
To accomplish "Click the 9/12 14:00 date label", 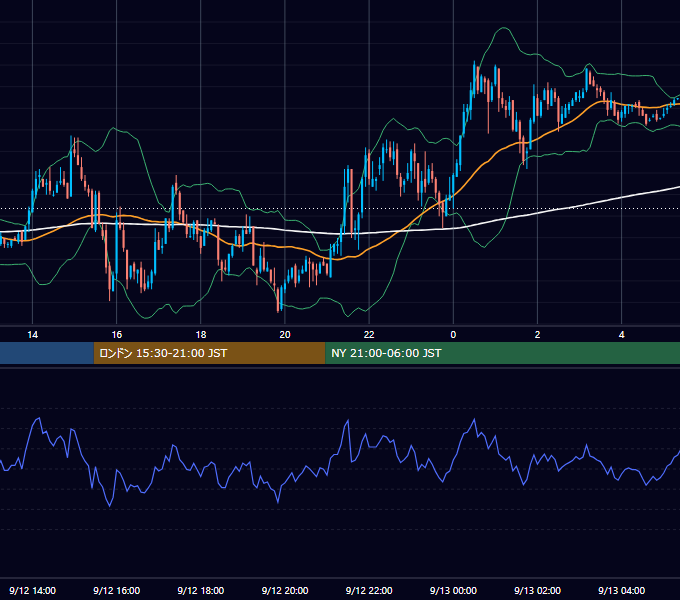I will 33,590.
